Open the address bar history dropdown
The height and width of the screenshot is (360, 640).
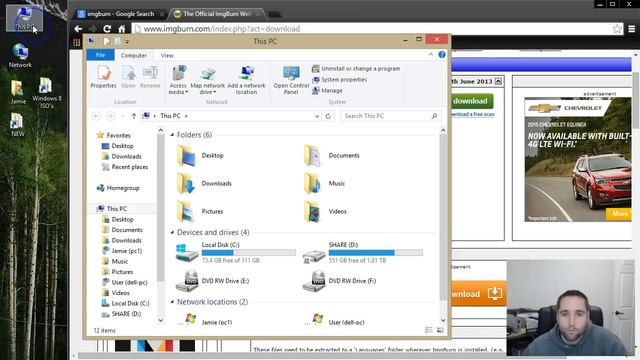point(317,116)
